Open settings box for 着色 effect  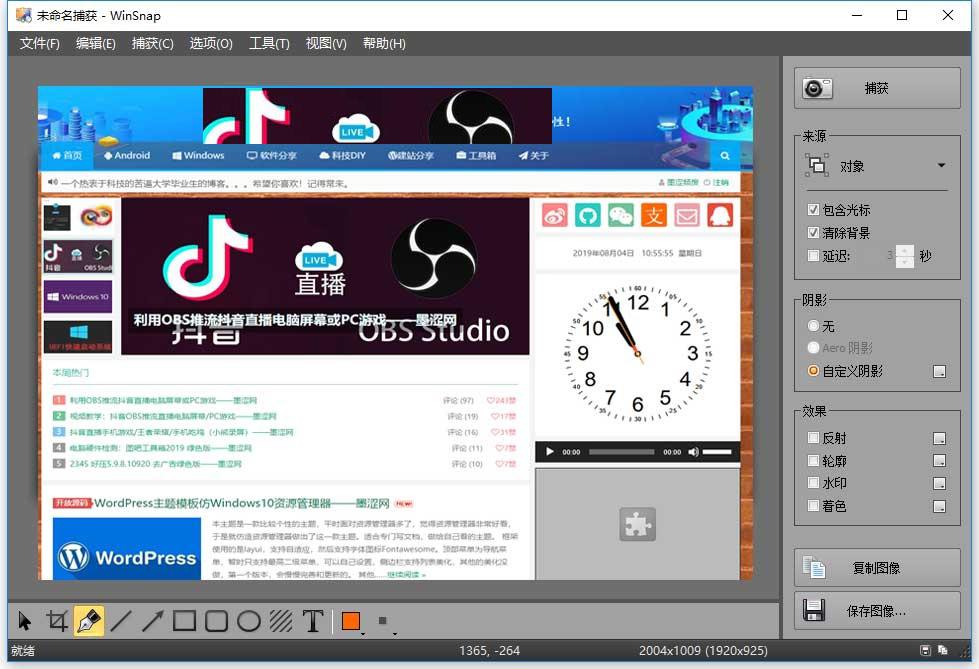(x=939, y=507)
